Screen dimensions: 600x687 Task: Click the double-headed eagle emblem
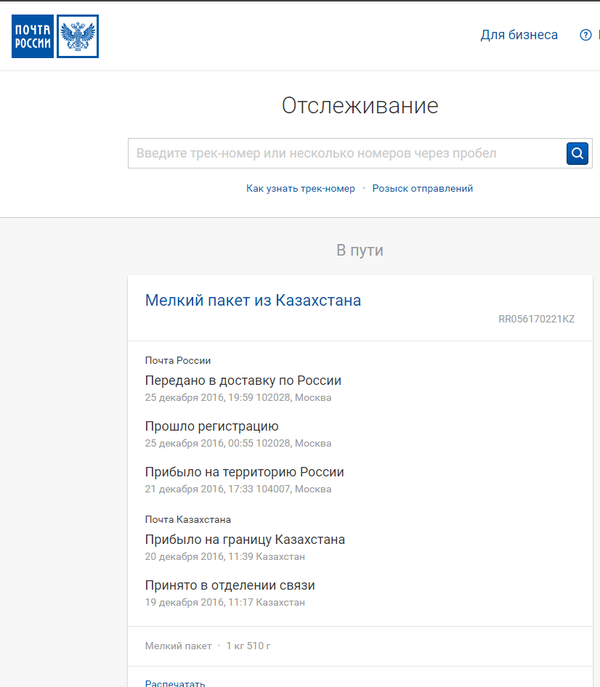pos(77,36)
